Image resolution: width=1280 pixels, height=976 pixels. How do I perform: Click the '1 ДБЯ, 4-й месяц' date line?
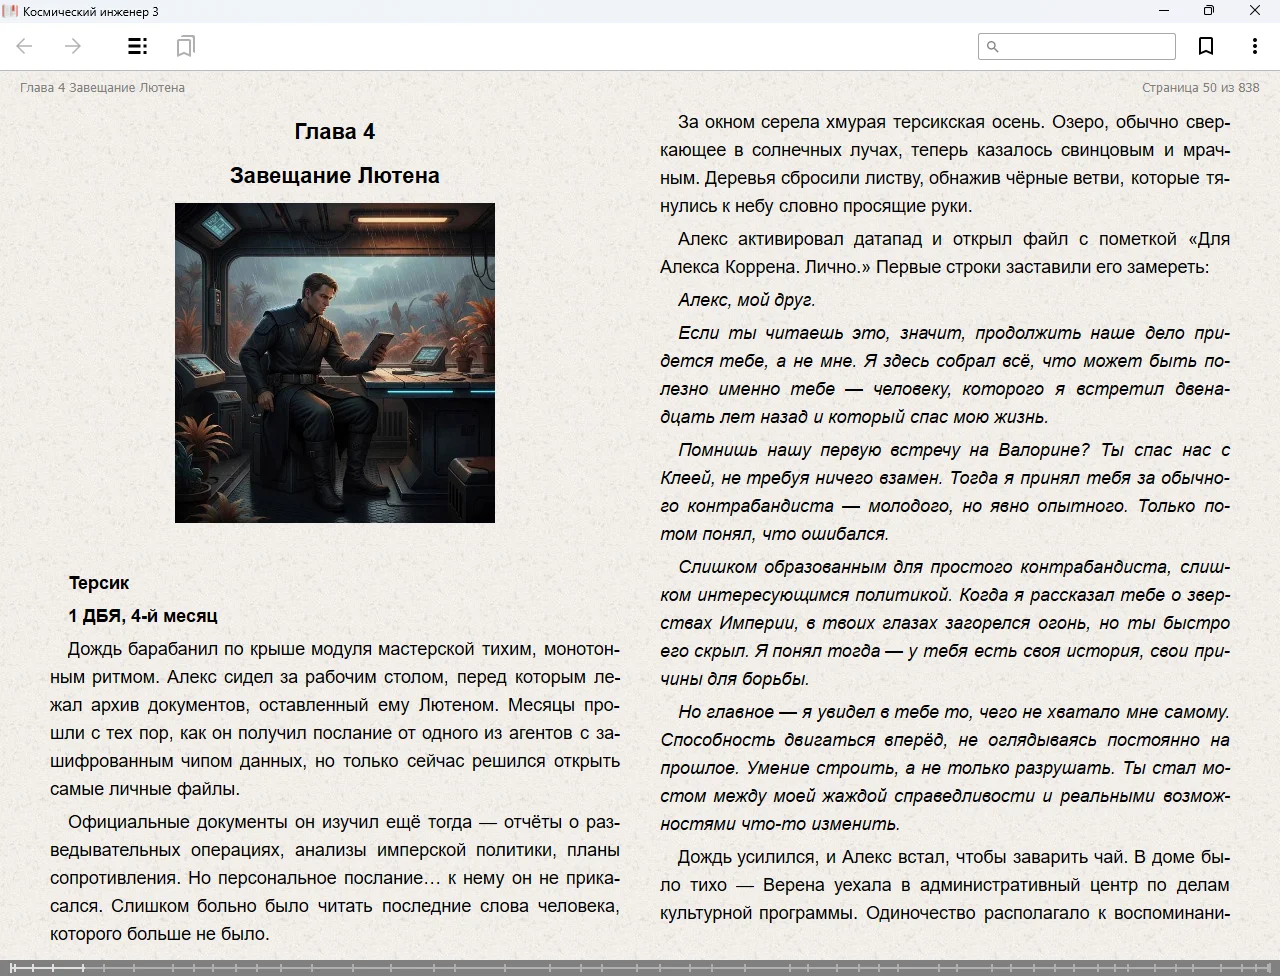coord(143,615)
